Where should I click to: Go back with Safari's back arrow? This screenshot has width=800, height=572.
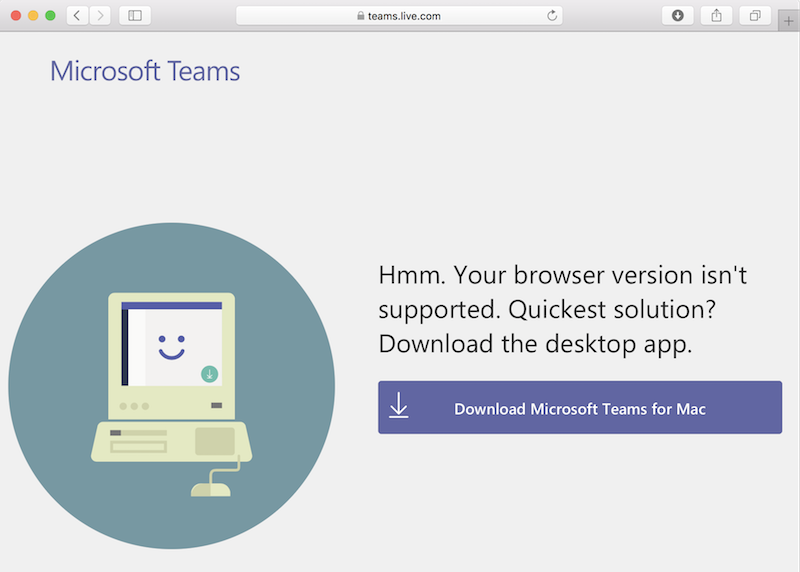coord(77,16)
